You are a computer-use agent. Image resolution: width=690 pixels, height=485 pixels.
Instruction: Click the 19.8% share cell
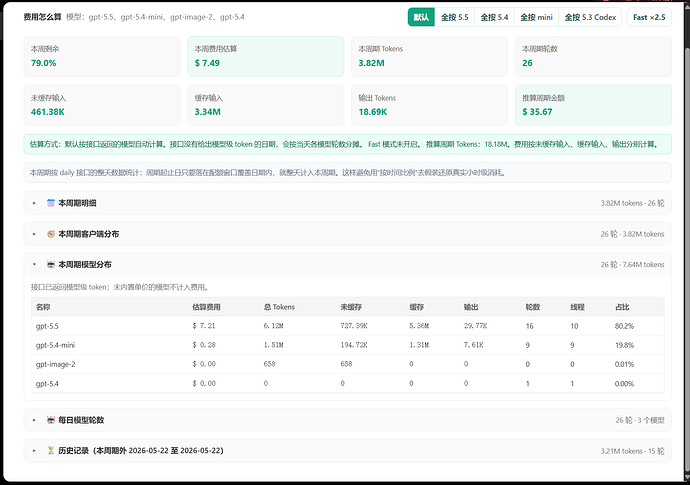click(624, 345)
